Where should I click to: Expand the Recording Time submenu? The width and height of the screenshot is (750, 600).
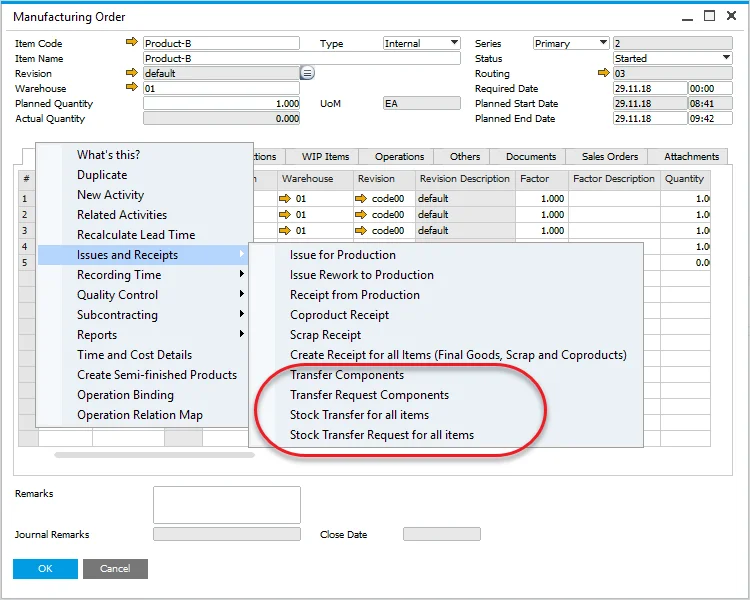(x=143, y=275)
